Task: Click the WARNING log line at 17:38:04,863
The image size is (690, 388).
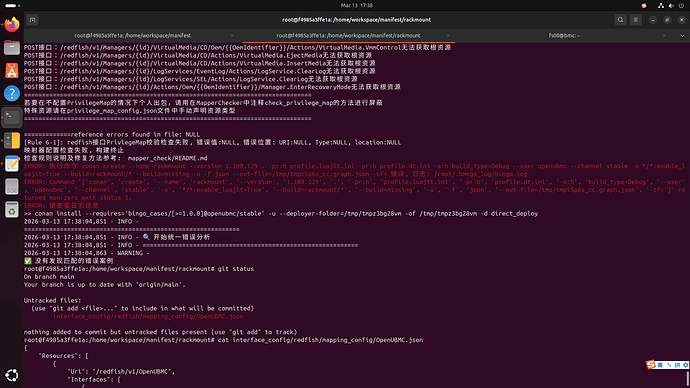Action: pyautogui.click(x=87, y=253)
